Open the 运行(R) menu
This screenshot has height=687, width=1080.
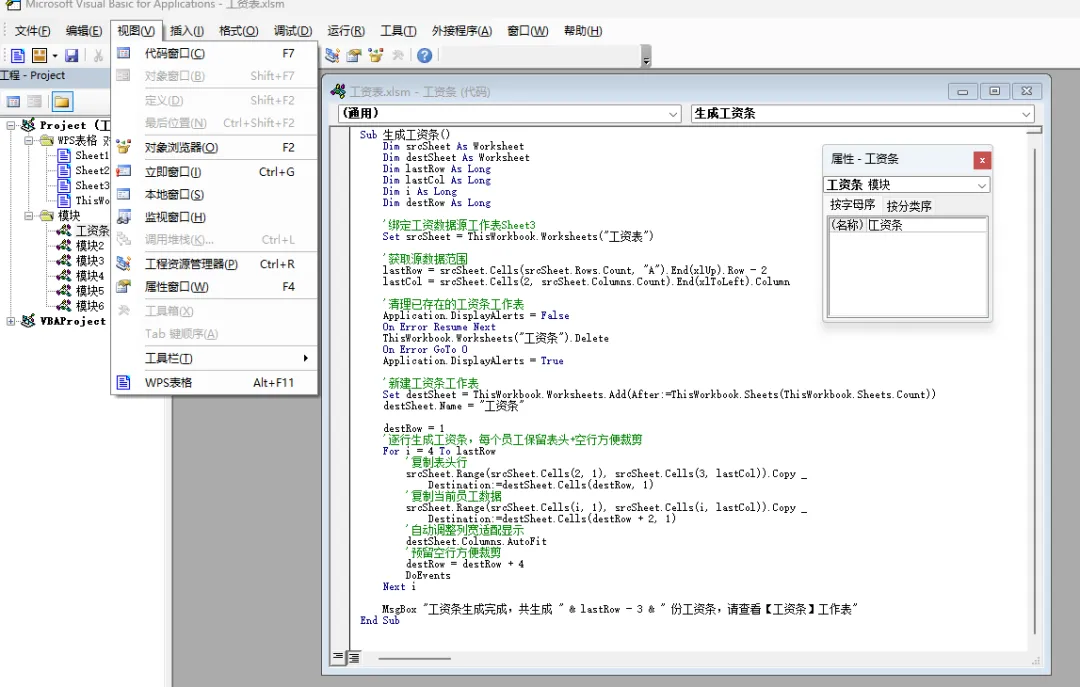(346, 31)
